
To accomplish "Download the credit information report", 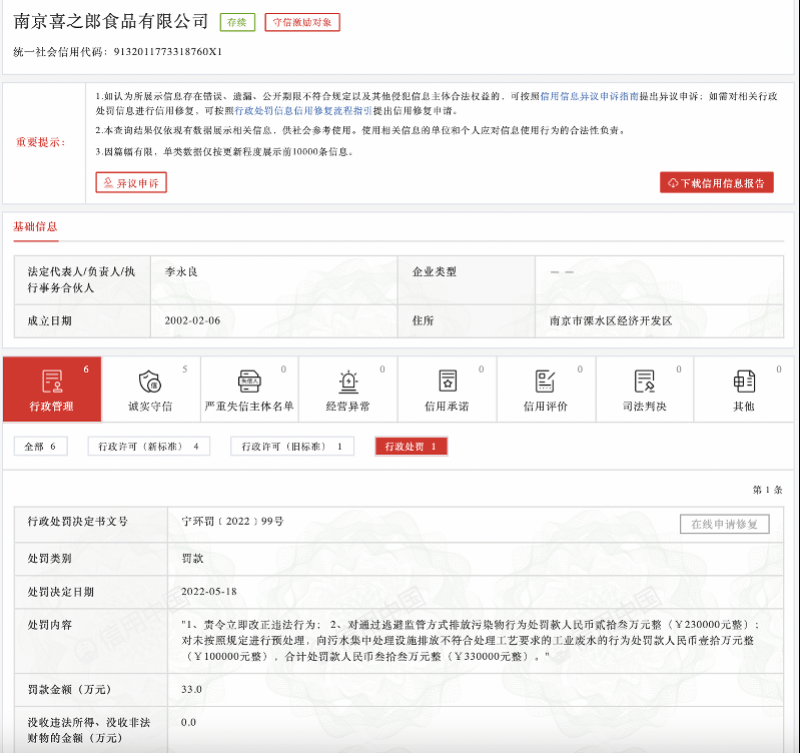I will 716,183.
